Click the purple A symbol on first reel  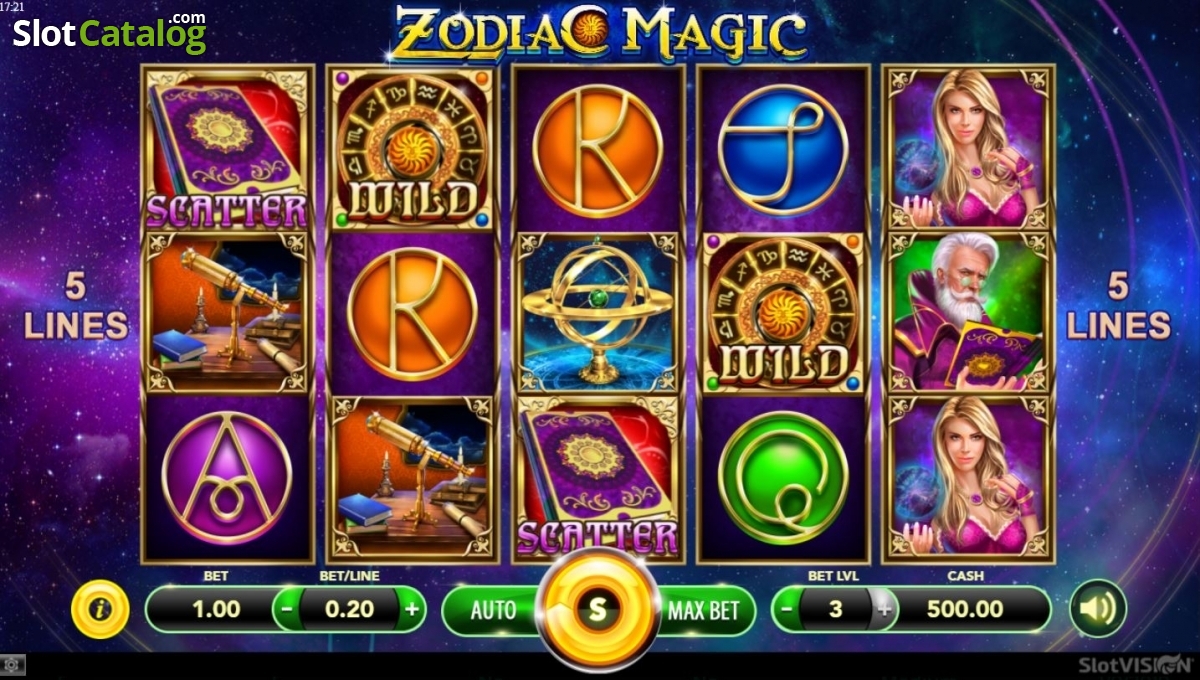tap(227, 477)
